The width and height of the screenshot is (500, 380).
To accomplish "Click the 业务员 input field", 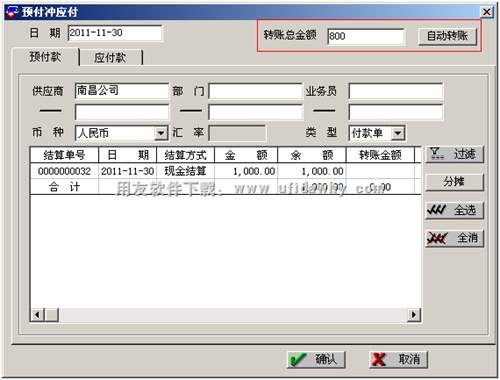I will (x=396, y=91).
